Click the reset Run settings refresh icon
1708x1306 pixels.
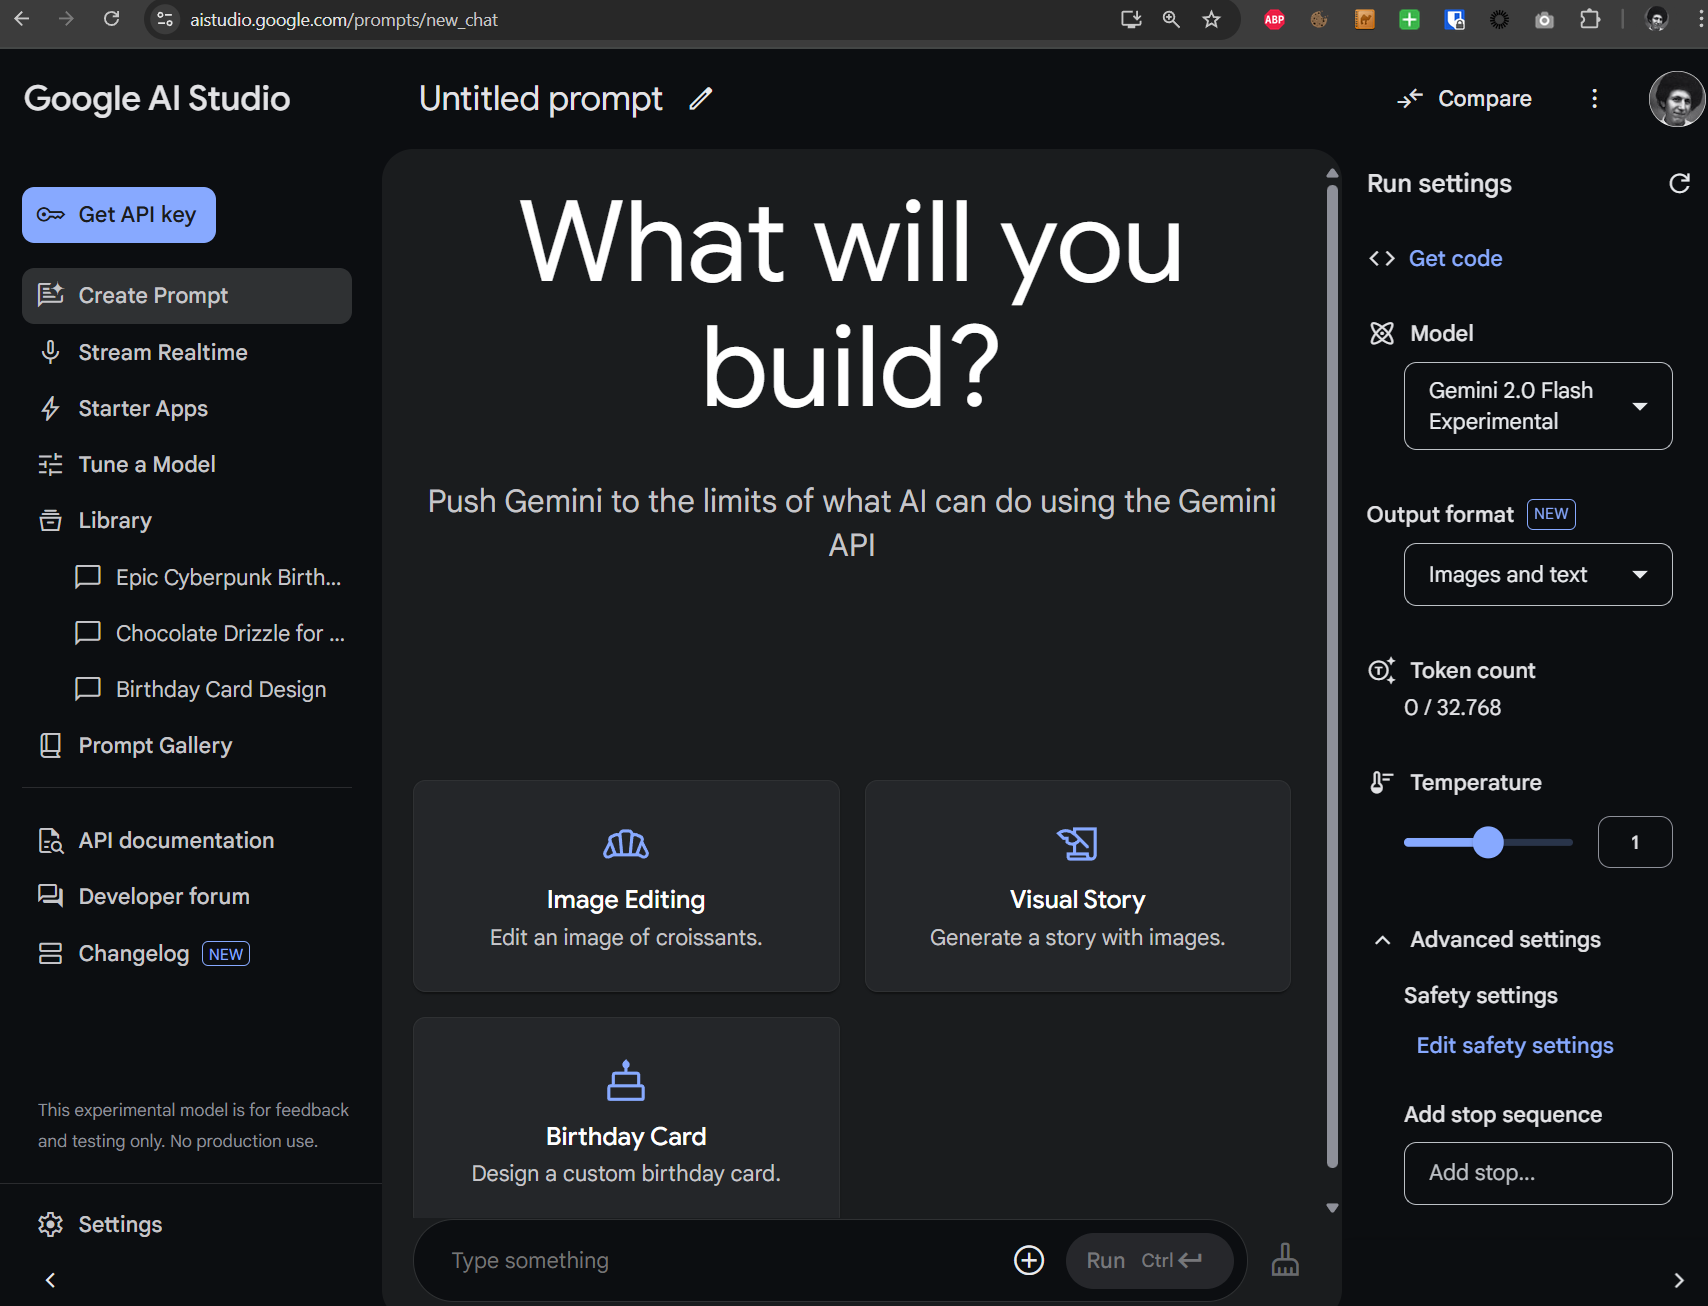click(1679, 183)
